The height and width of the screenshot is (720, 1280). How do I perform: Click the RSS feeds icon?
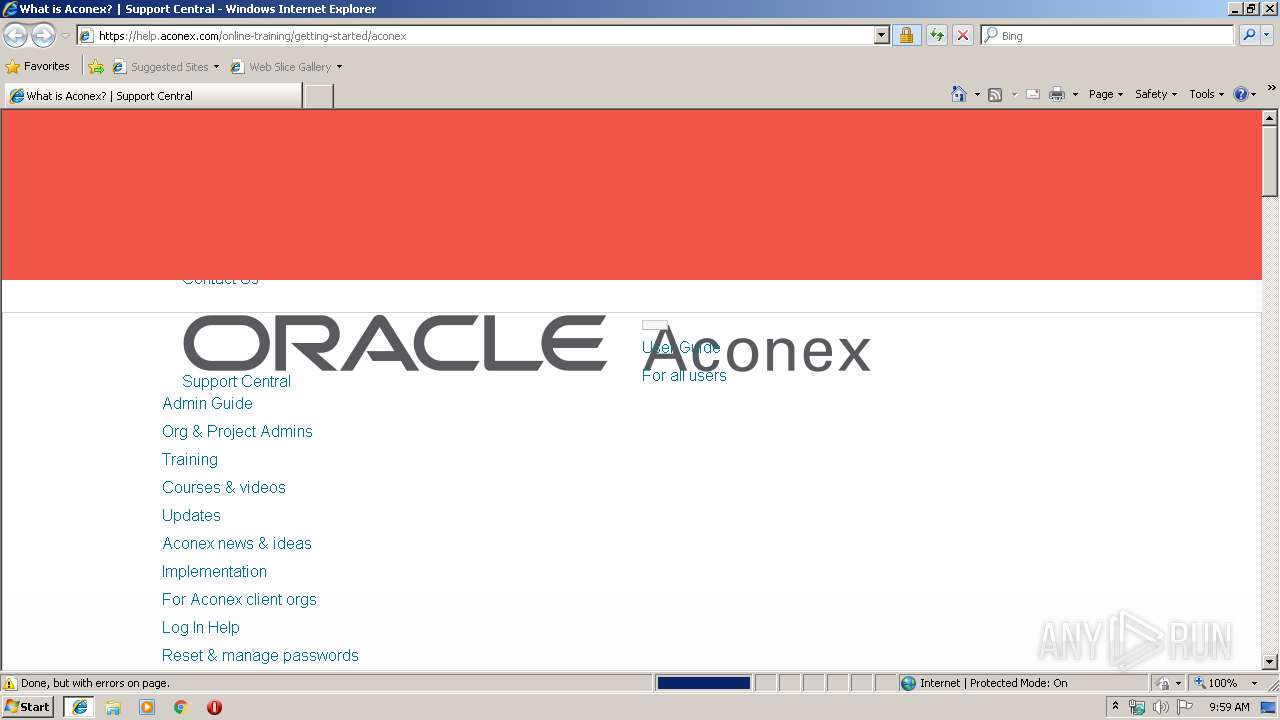click(x=995, y=94)
